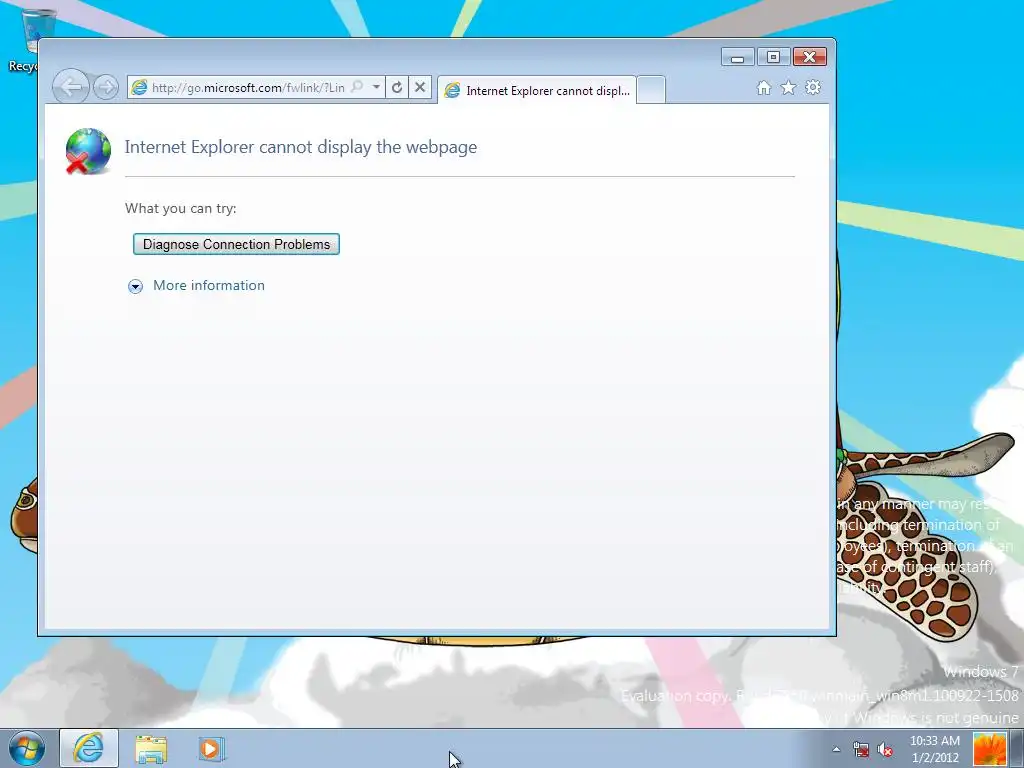This screenshot has width=1024, height=768.
Task: Click the 'More information' link text
Action: [209, 285]
